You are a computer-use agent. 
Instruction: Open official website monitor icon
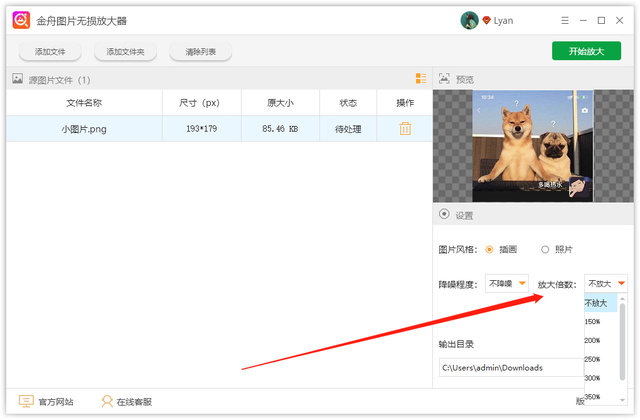[x=26, y=401]
